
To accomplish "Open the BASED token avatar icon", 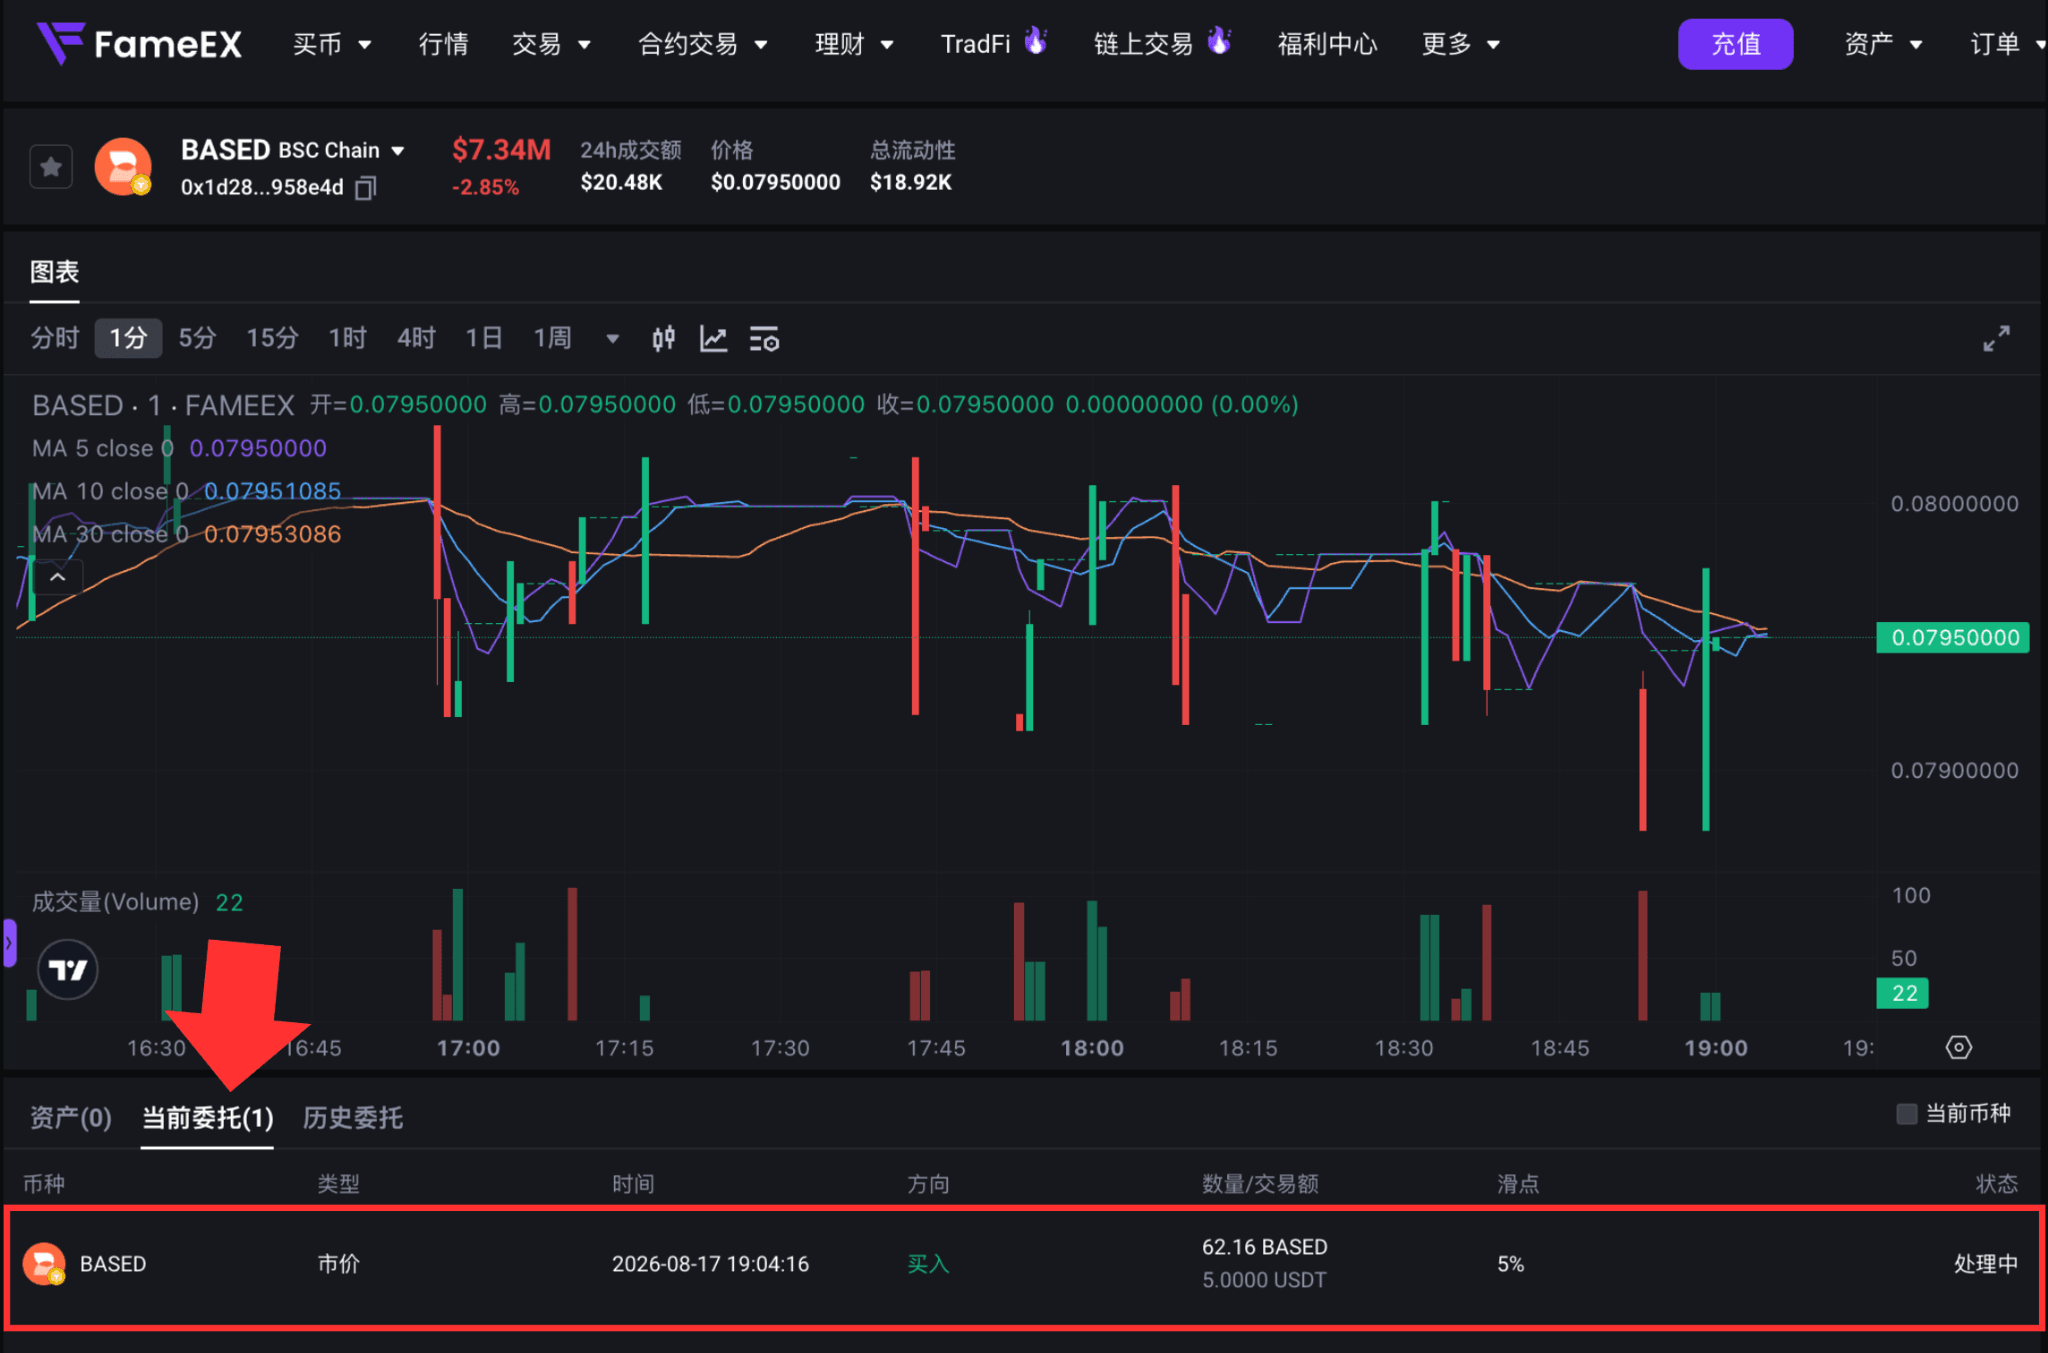I will coord(123,167).
